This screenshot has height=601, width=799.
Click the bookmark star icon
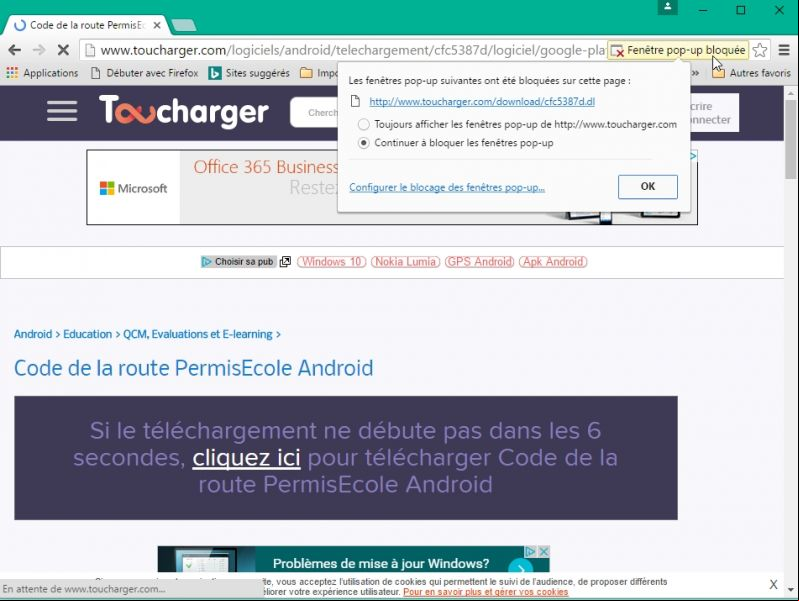pos(760,50)
